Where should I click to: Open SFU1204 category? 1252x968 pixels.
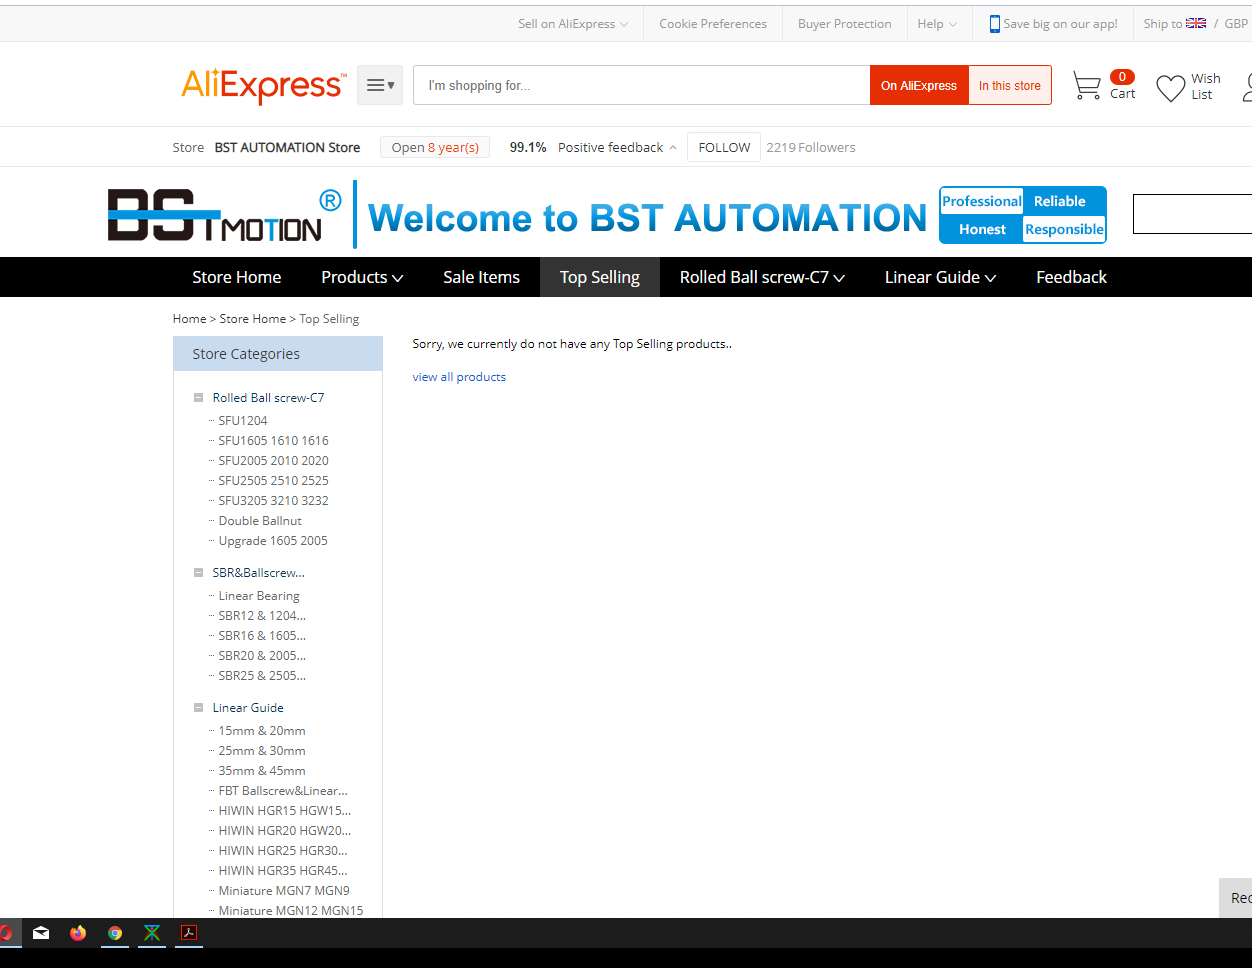243,421
